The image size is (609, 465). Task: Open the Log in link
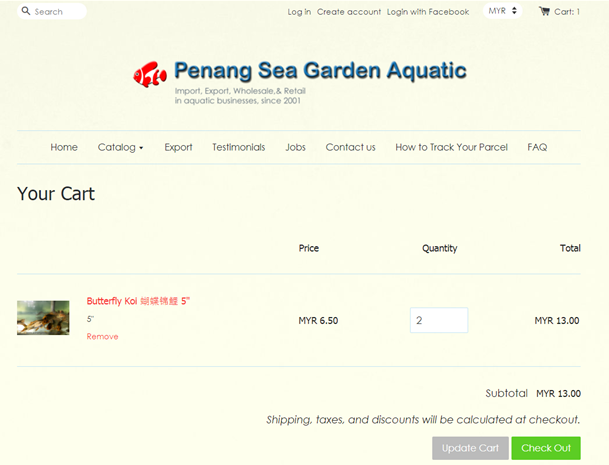coord(299,12)
